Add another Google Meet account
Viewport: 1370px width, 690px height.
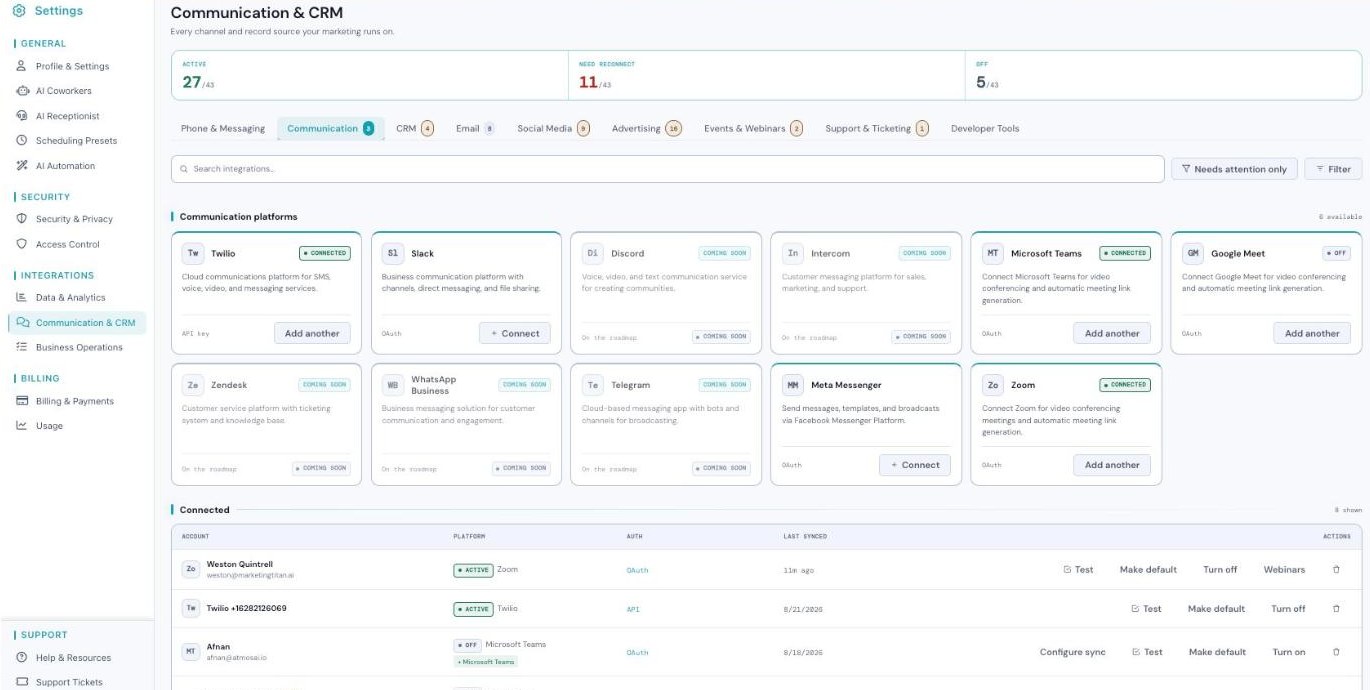1312,333
